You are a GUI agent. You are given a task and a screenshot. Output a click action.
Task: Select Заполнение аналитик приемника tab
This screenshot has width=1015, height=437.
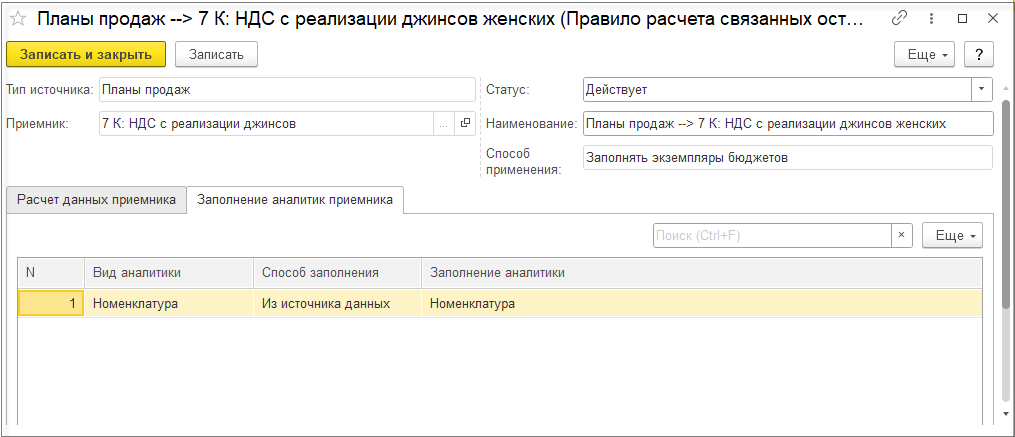(295, 200)
